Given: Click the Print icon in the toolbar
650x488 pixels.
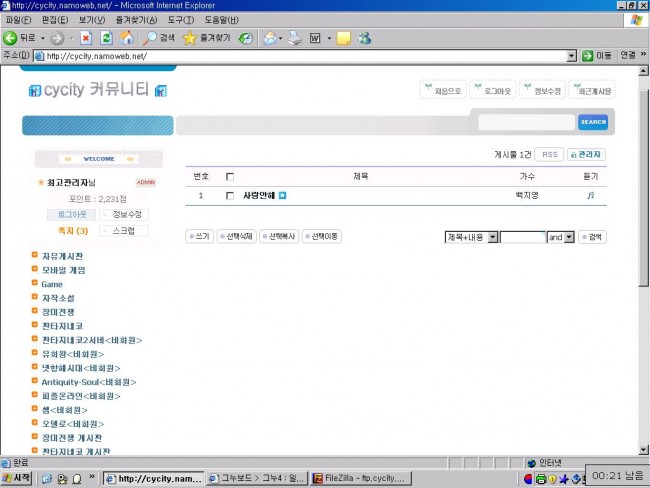Looking at the screenshot, I should point(295,38).
